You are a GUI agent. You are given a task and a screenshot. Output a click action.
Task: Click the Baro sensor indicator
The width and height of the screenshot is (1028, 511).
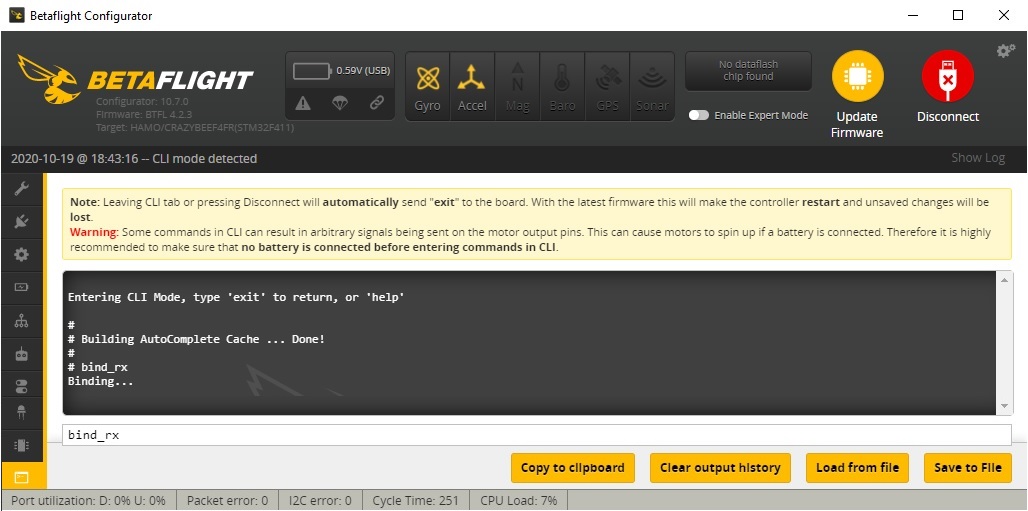coord(562,87)
